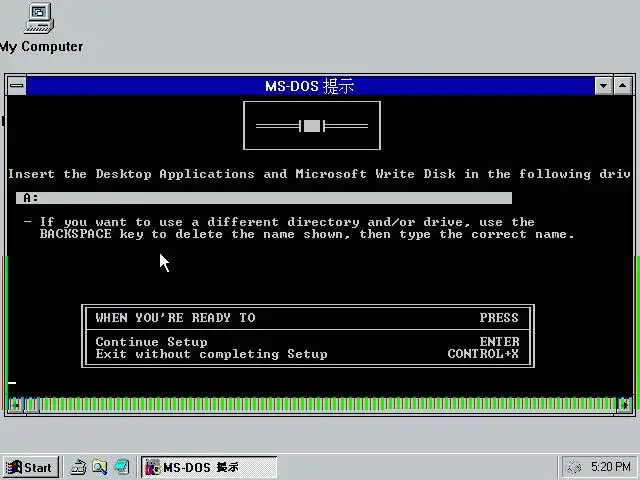Screen dimensions: 640x480
Task: Minimize the MS-DOS window with down arrow
Action: [603, 86]
